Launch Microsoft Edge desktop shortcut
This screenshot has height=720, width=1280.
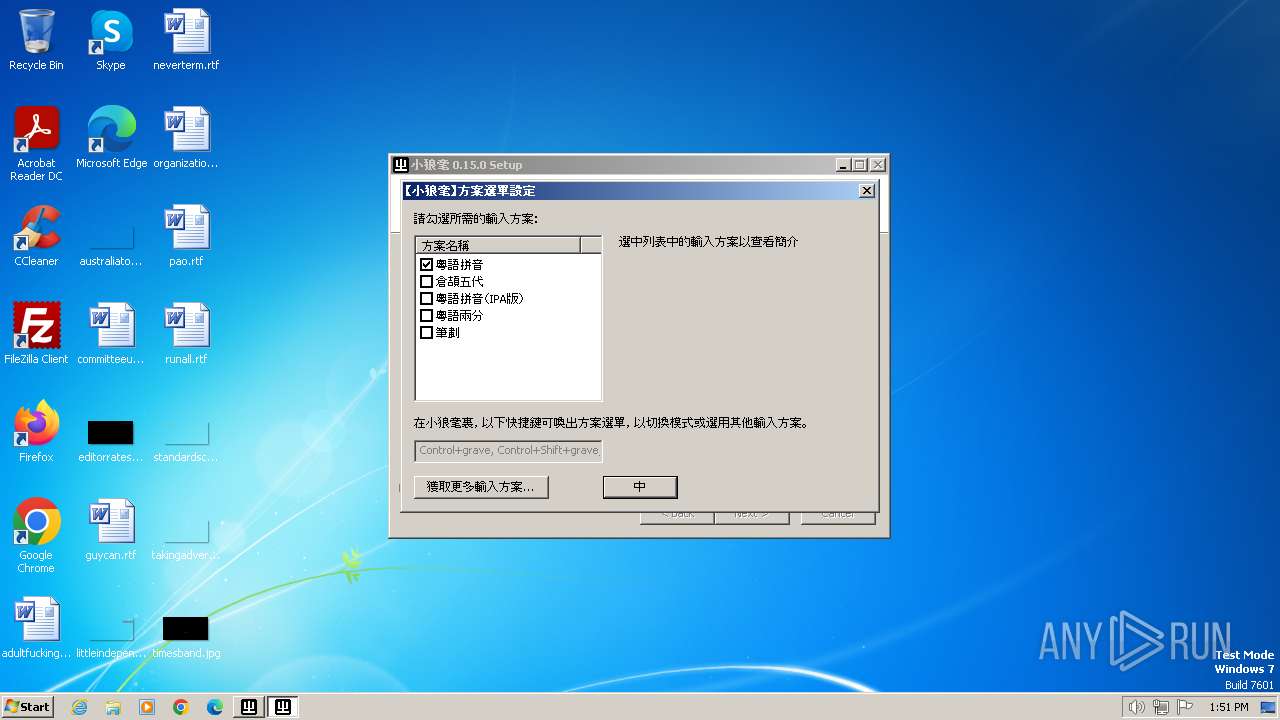111,138
